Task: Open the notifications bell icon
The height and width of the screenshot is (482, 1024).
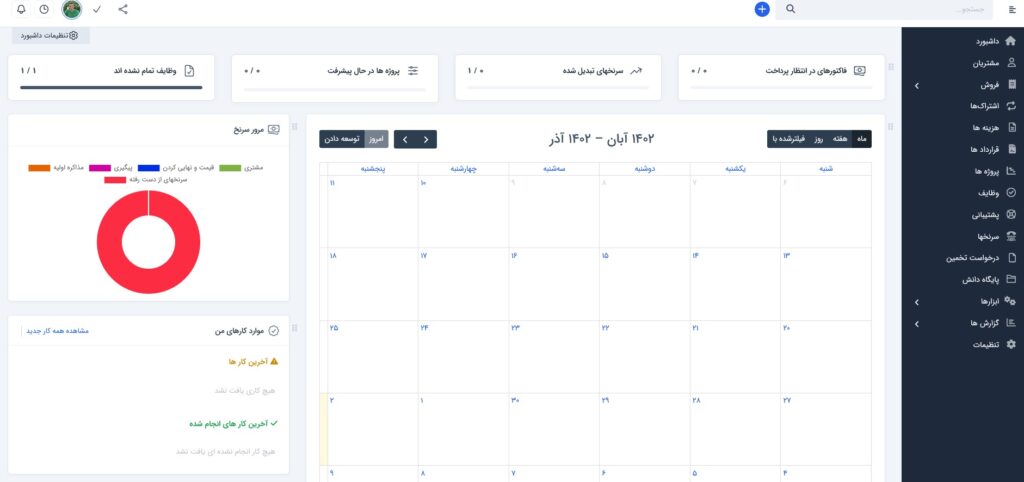Action: (21, 9)
